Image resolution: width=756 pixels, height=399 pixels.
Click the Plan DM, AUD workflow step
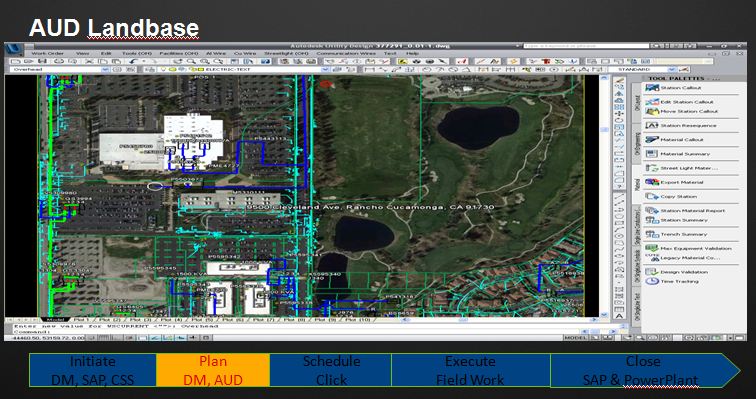tap(213, 370)
